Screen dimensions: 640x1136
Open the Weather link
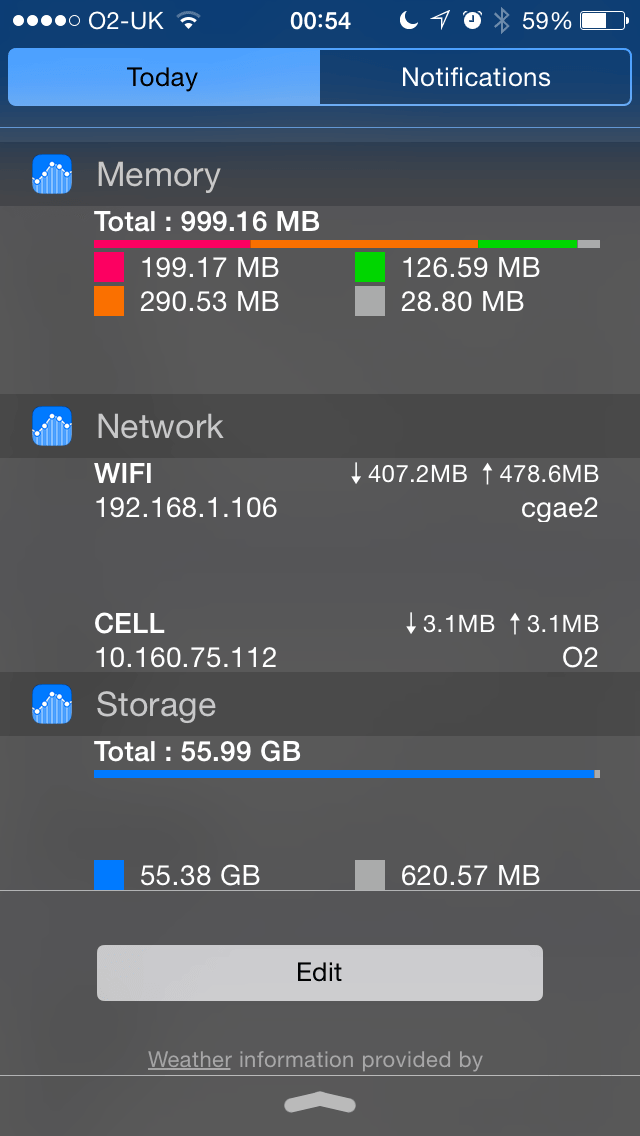[190, 1060]
